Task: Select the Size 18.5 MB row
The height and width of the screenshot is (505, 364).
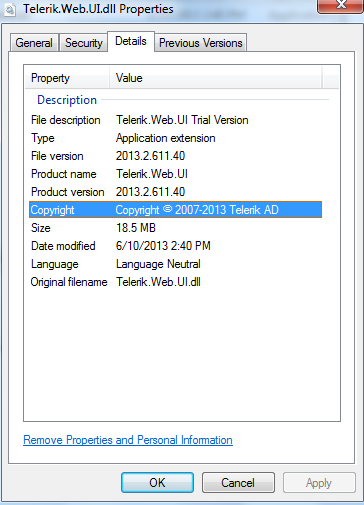Action: [175, 228]
